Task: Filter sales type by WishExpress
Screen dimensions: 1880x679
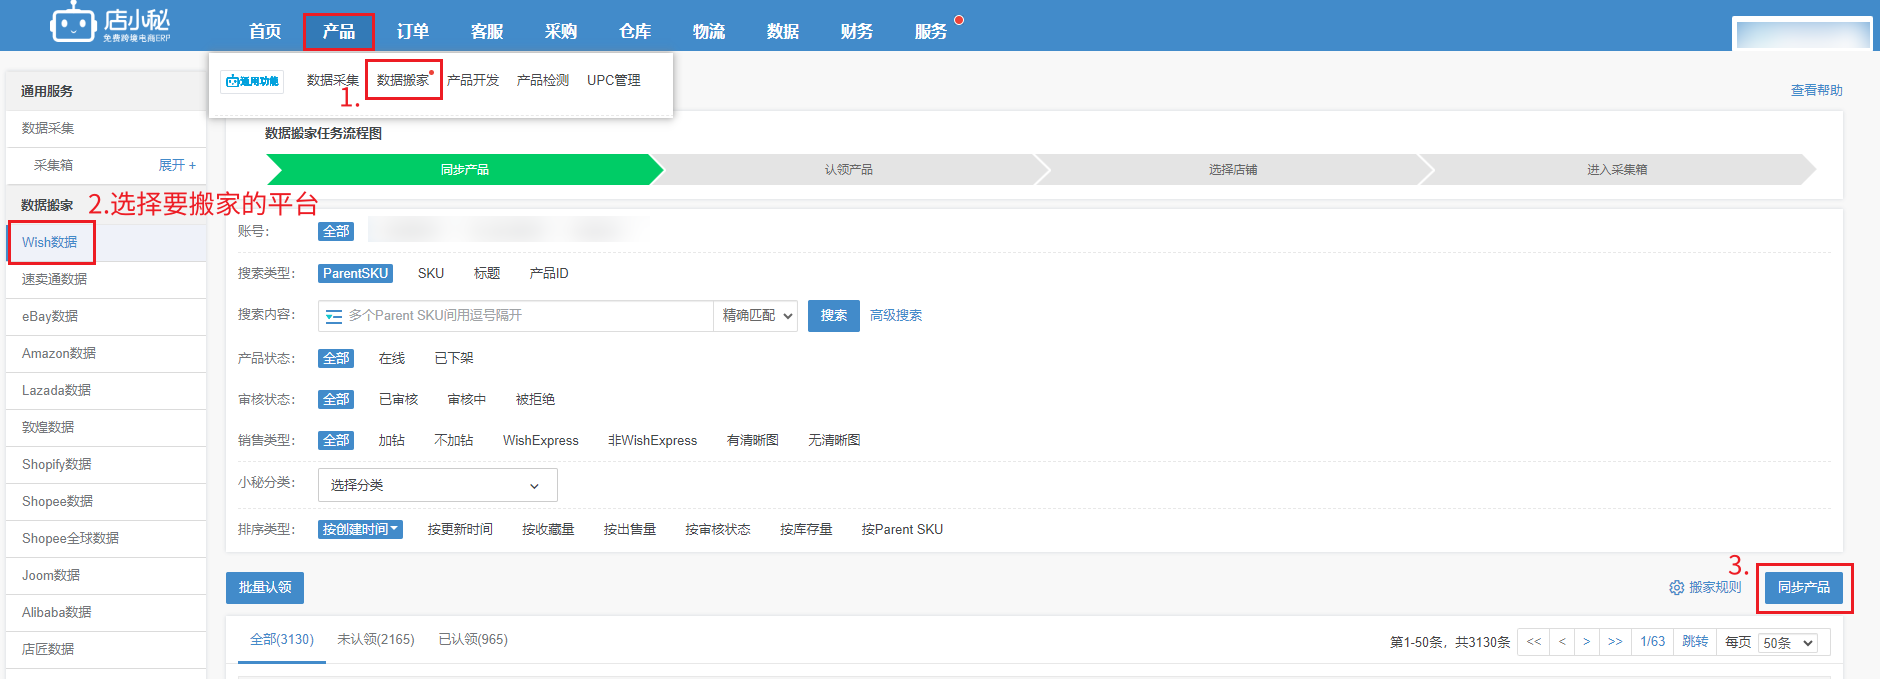Action: (541, 440)
